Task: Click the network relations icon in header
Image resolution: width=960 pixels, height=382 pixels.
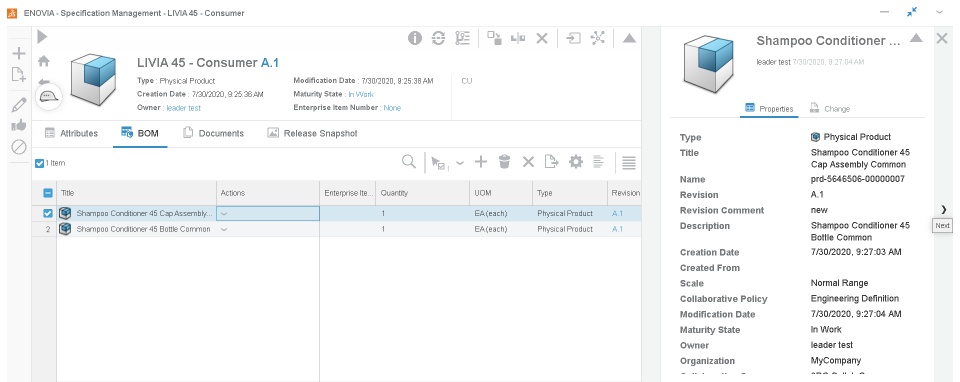Action: point(597,39)
